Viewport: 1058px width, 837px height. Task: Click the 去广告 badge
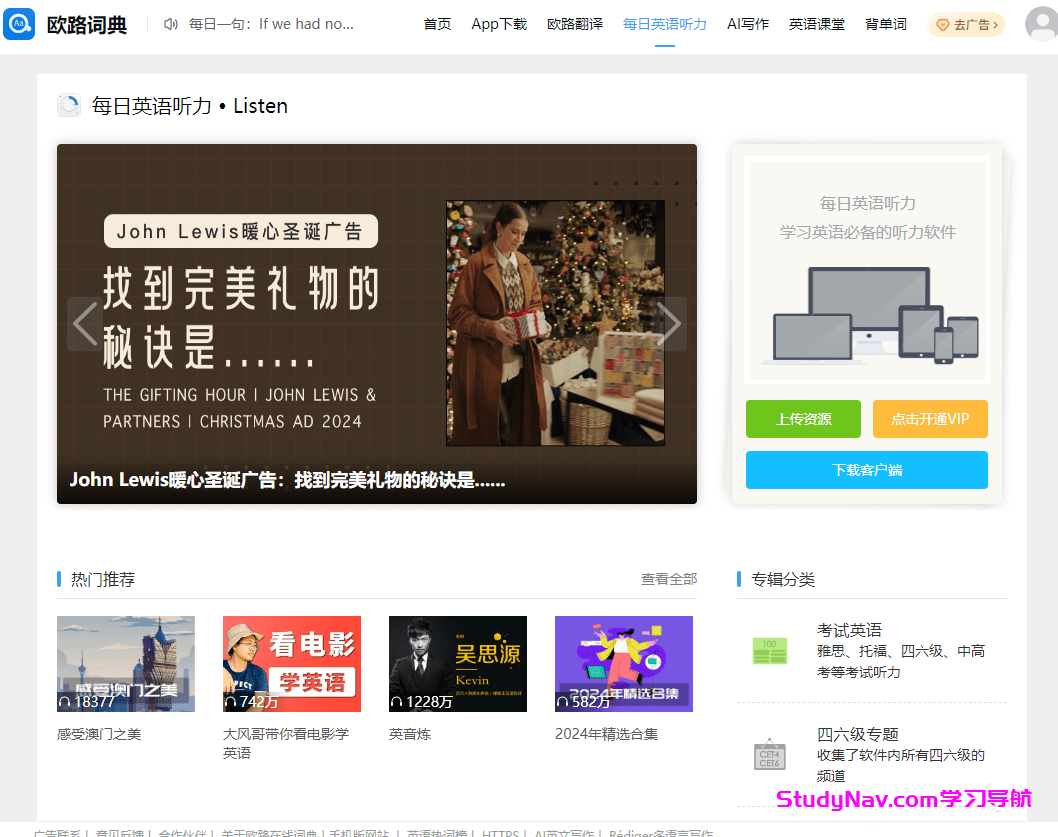(x=964, y=24)
